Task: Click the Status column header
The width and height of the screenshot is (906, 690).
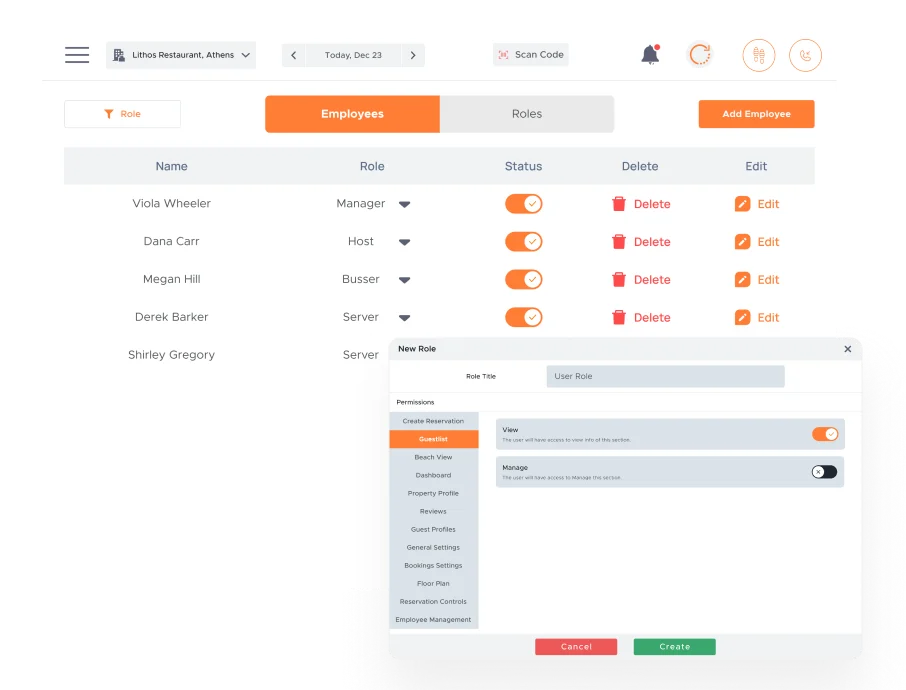Action: click(x=523, y=166)
